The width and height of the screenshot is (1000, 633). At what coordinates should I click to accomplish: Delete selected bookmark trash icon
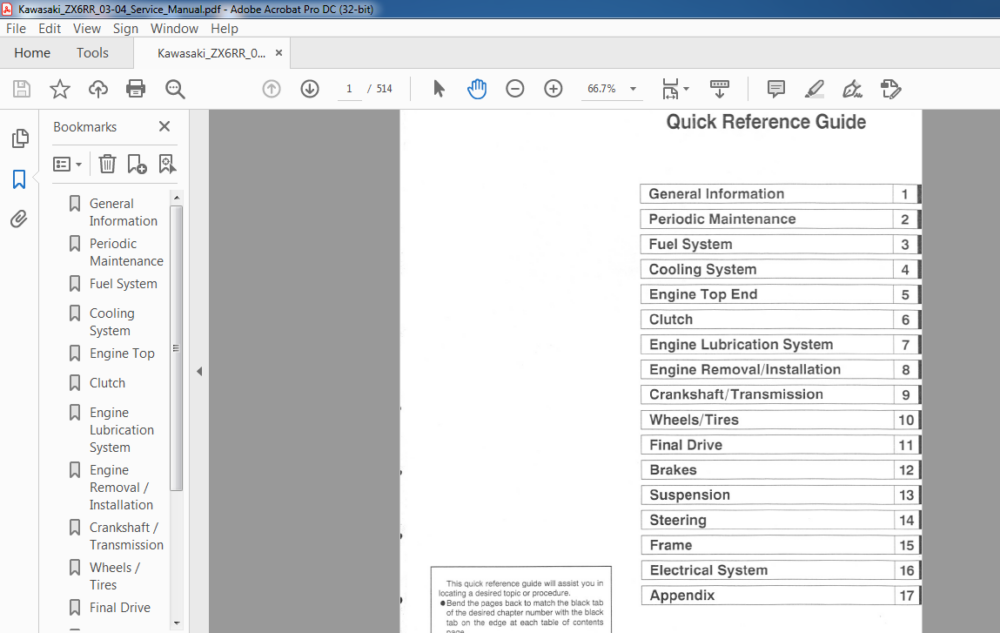(107, 164)
